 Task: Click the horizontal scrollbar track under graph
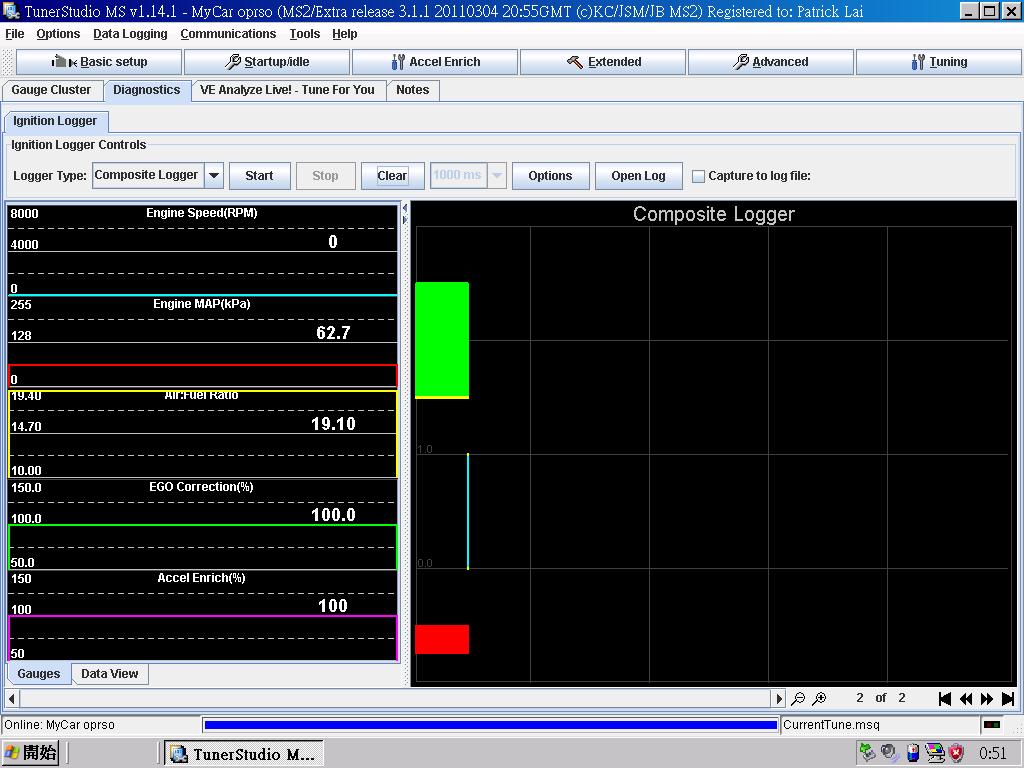(x=400, y=698)
